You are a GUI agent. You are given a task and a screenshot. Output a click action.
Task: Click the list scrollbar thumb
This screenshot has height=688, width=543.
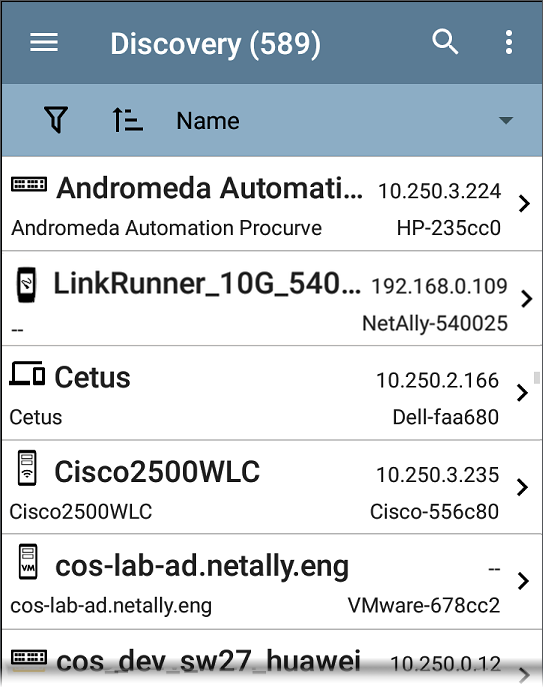coord(536,377)
